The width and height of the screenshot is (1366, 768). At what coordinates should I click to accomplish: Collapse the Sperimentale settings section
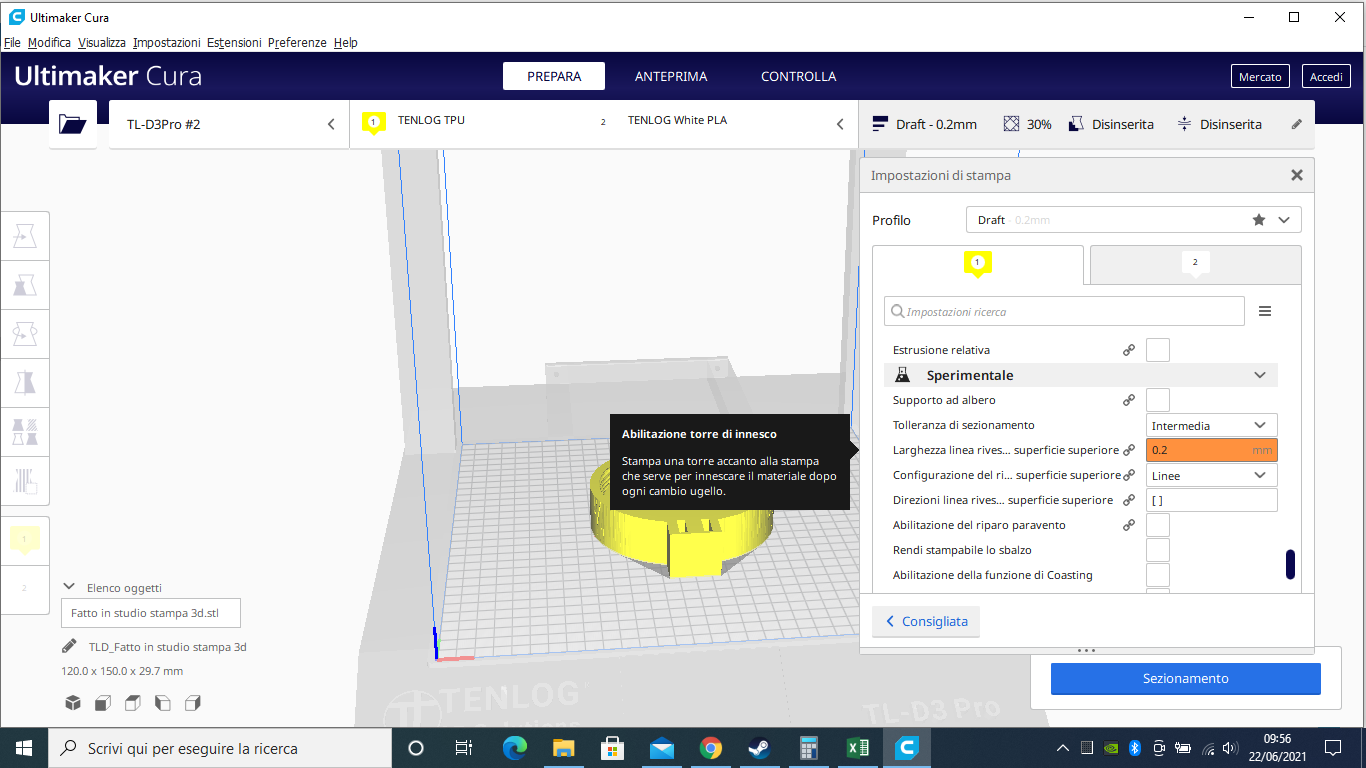click(1259, 375)
